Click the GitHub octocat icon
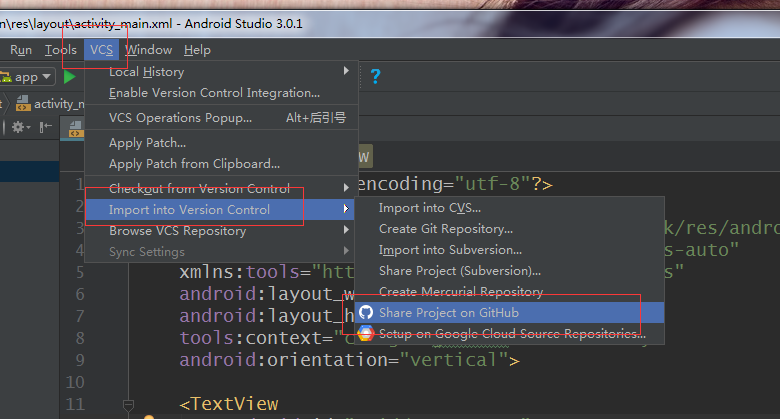The width and height of the screenshot is (780, 419). tap(366, 313)
